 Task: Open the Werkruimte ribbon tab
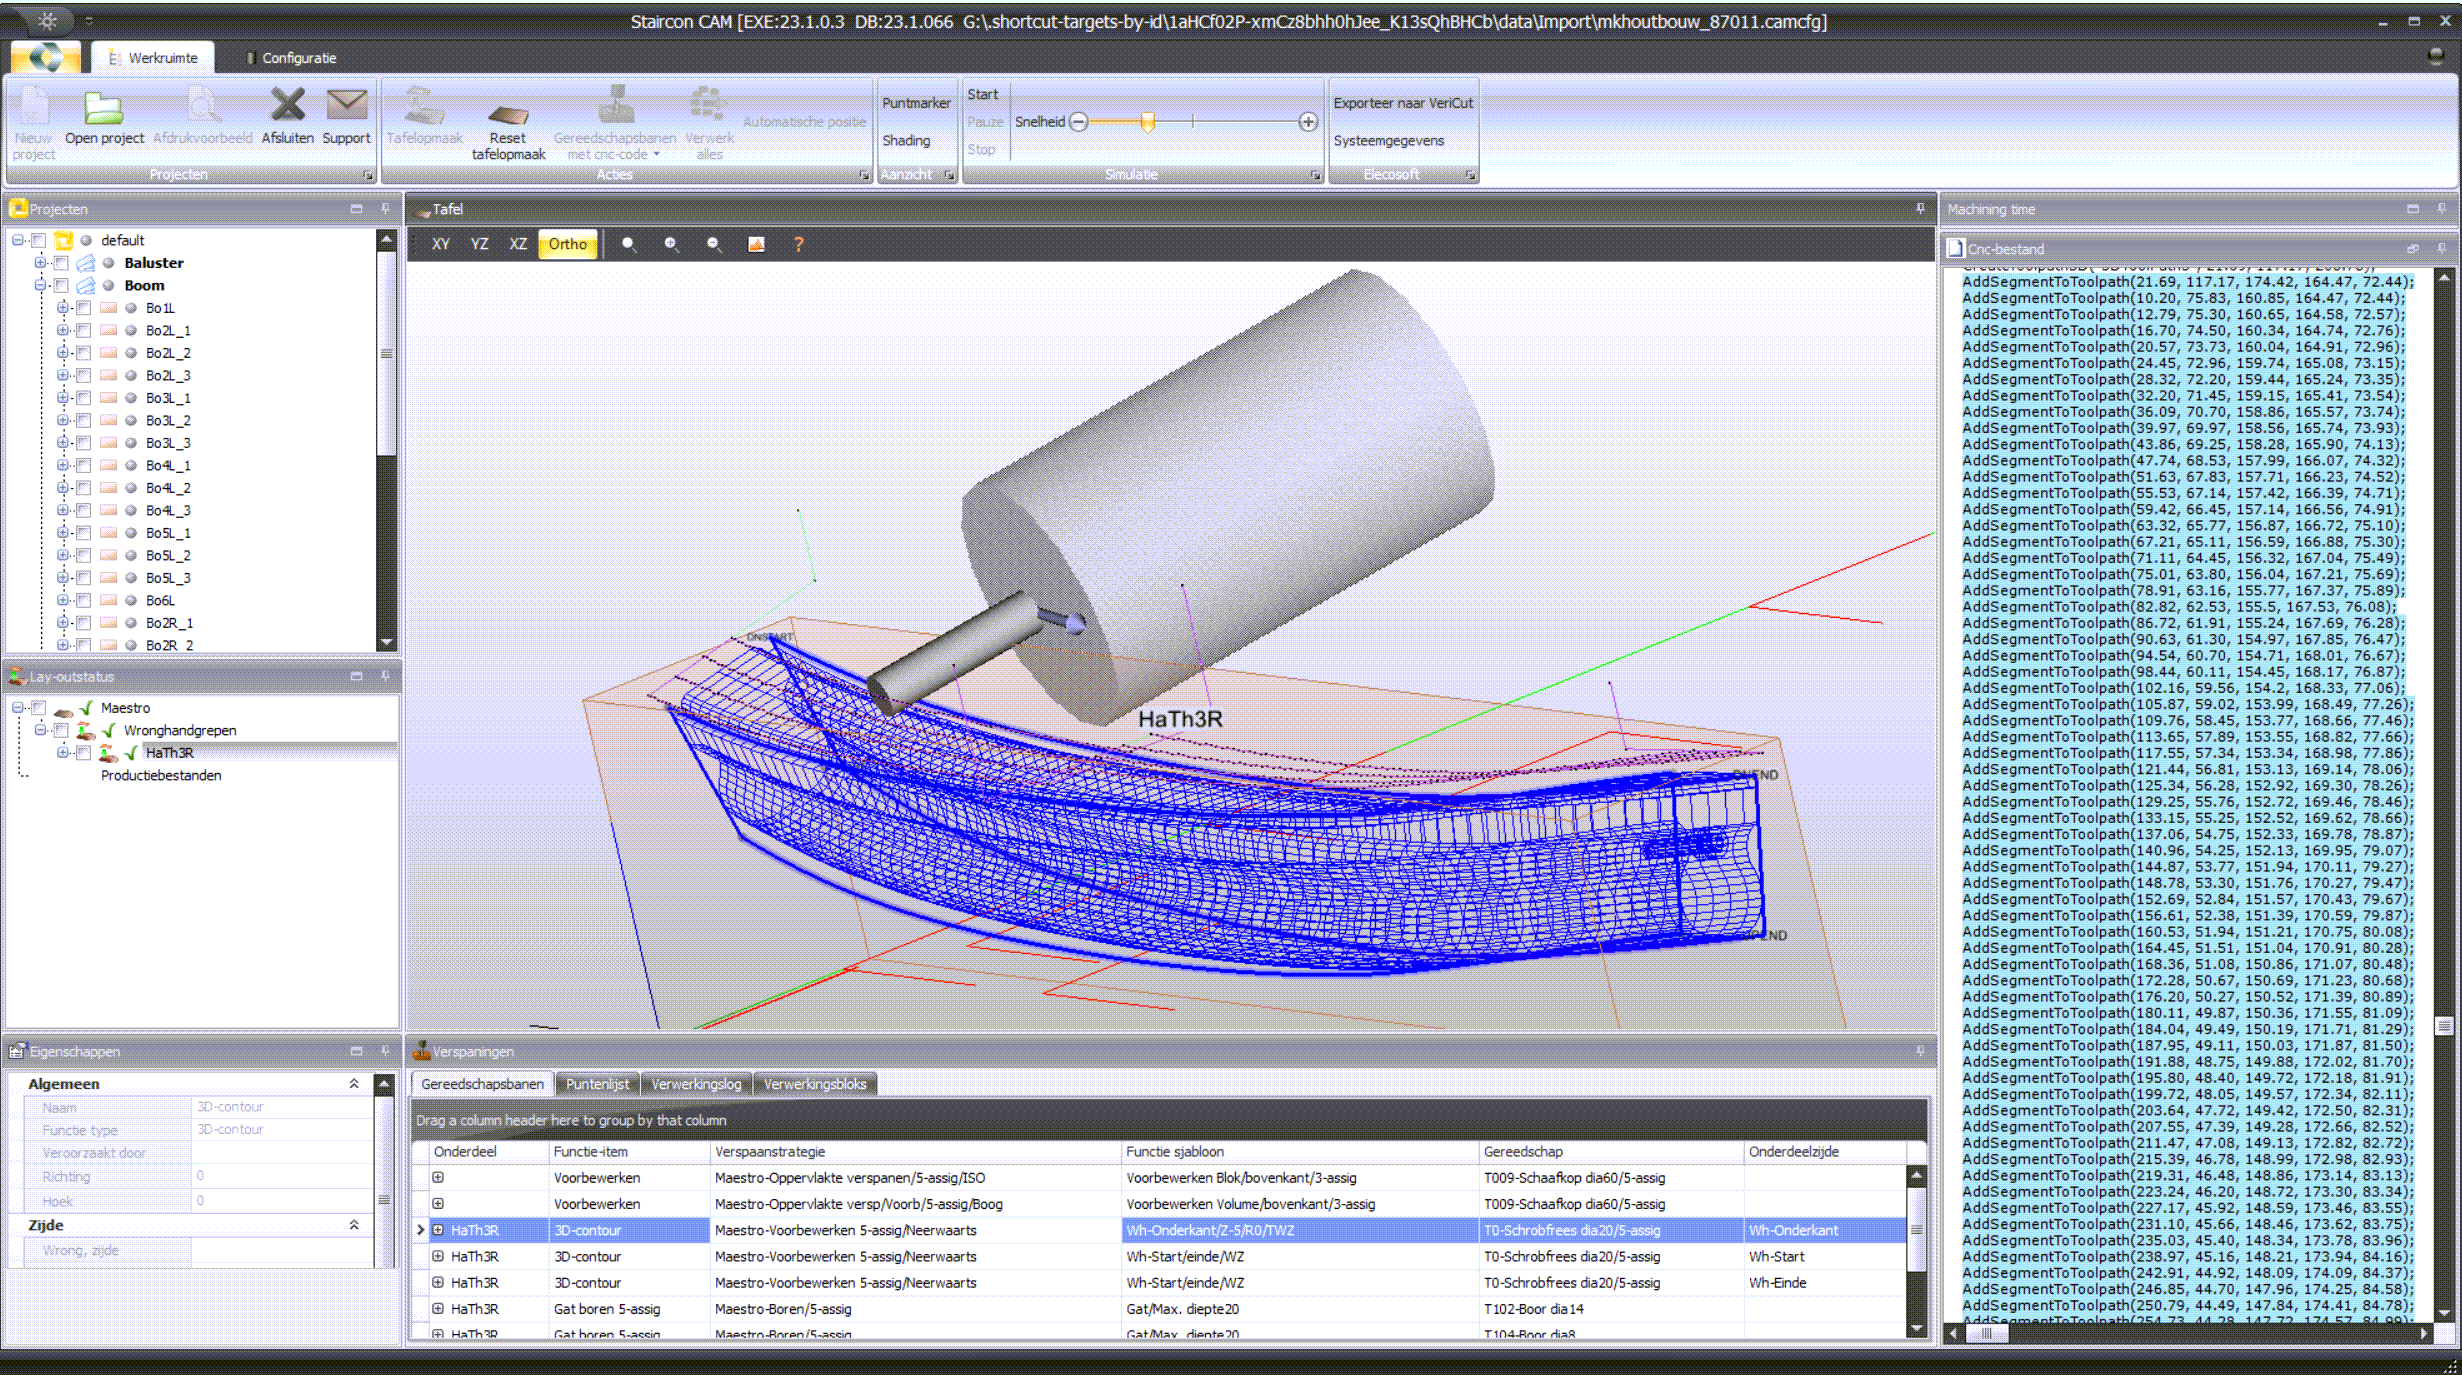click(x=152, y=58)
